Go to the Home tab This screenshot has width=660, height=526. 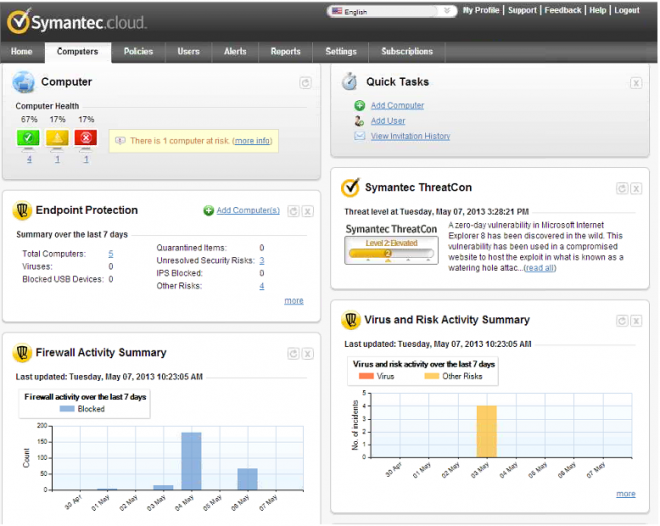pyautogui.click(x=21, y=51)
